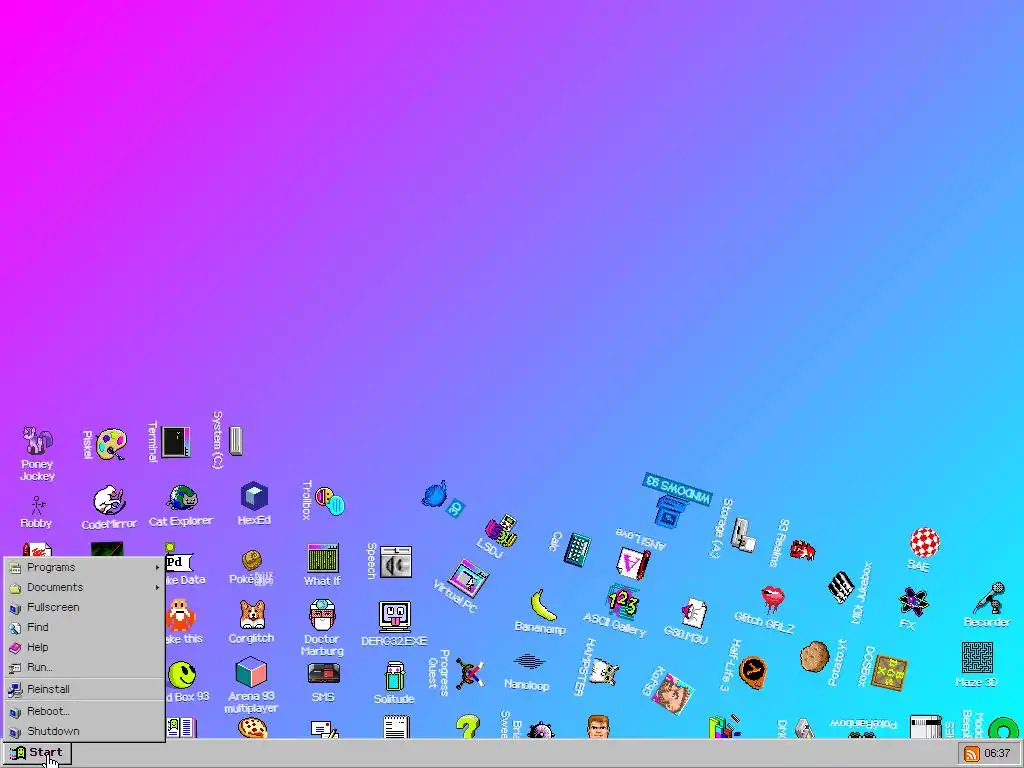Open the Storage (A:) floppy icon

[x=743, y=536]
